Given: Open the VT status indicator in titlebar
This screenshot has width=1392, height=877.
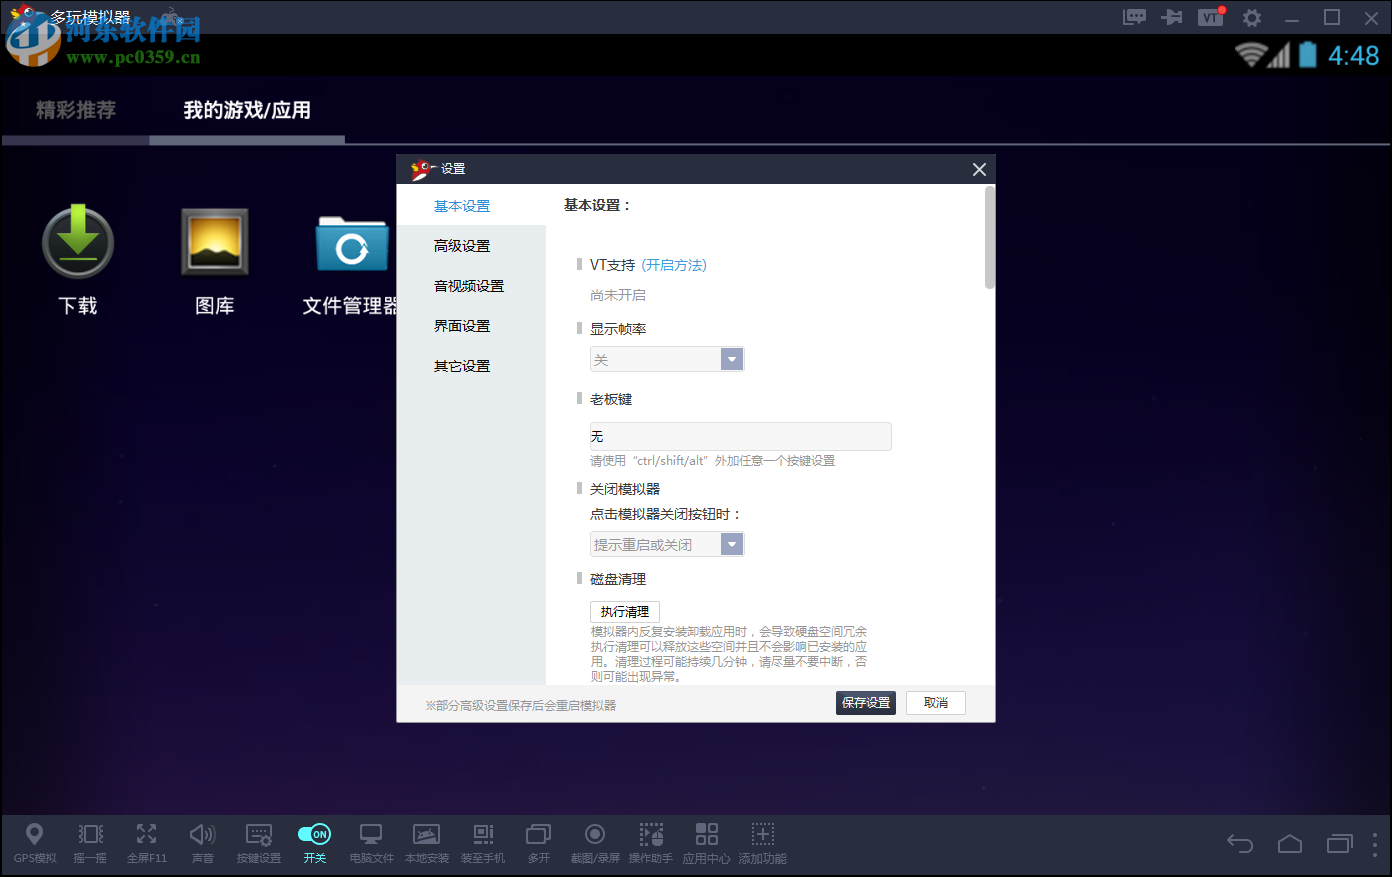Looking at the screenshot, I should [x=1210, y=17].
